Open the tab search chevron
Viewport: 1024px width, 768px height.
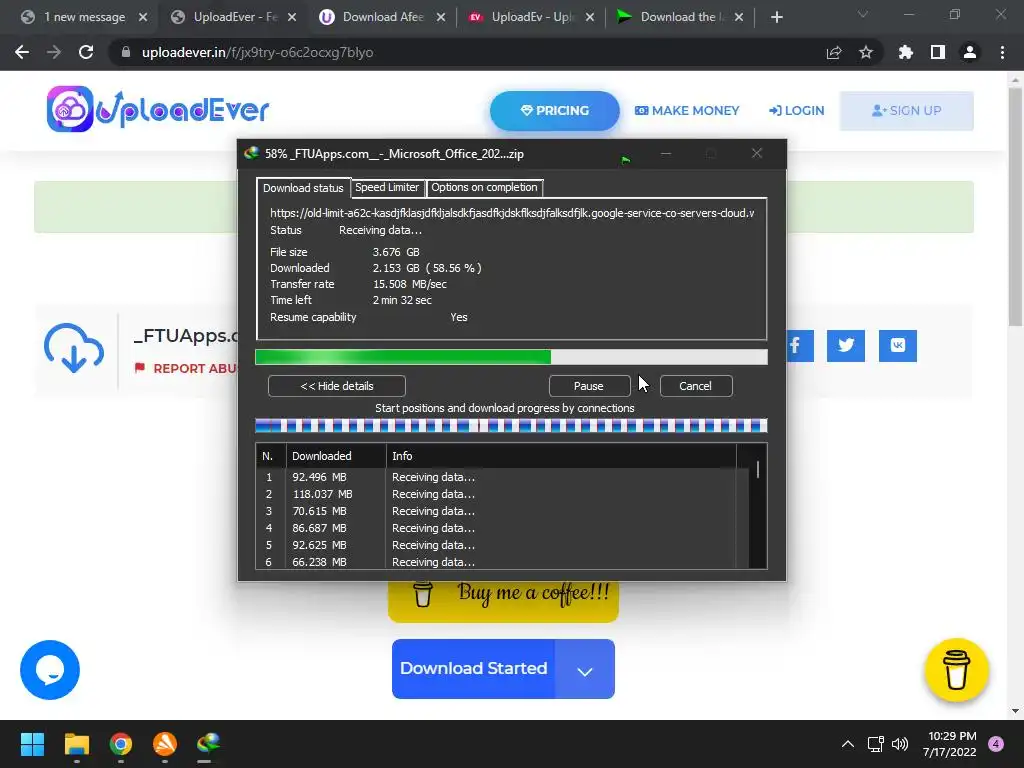click(x=863, y=14)
